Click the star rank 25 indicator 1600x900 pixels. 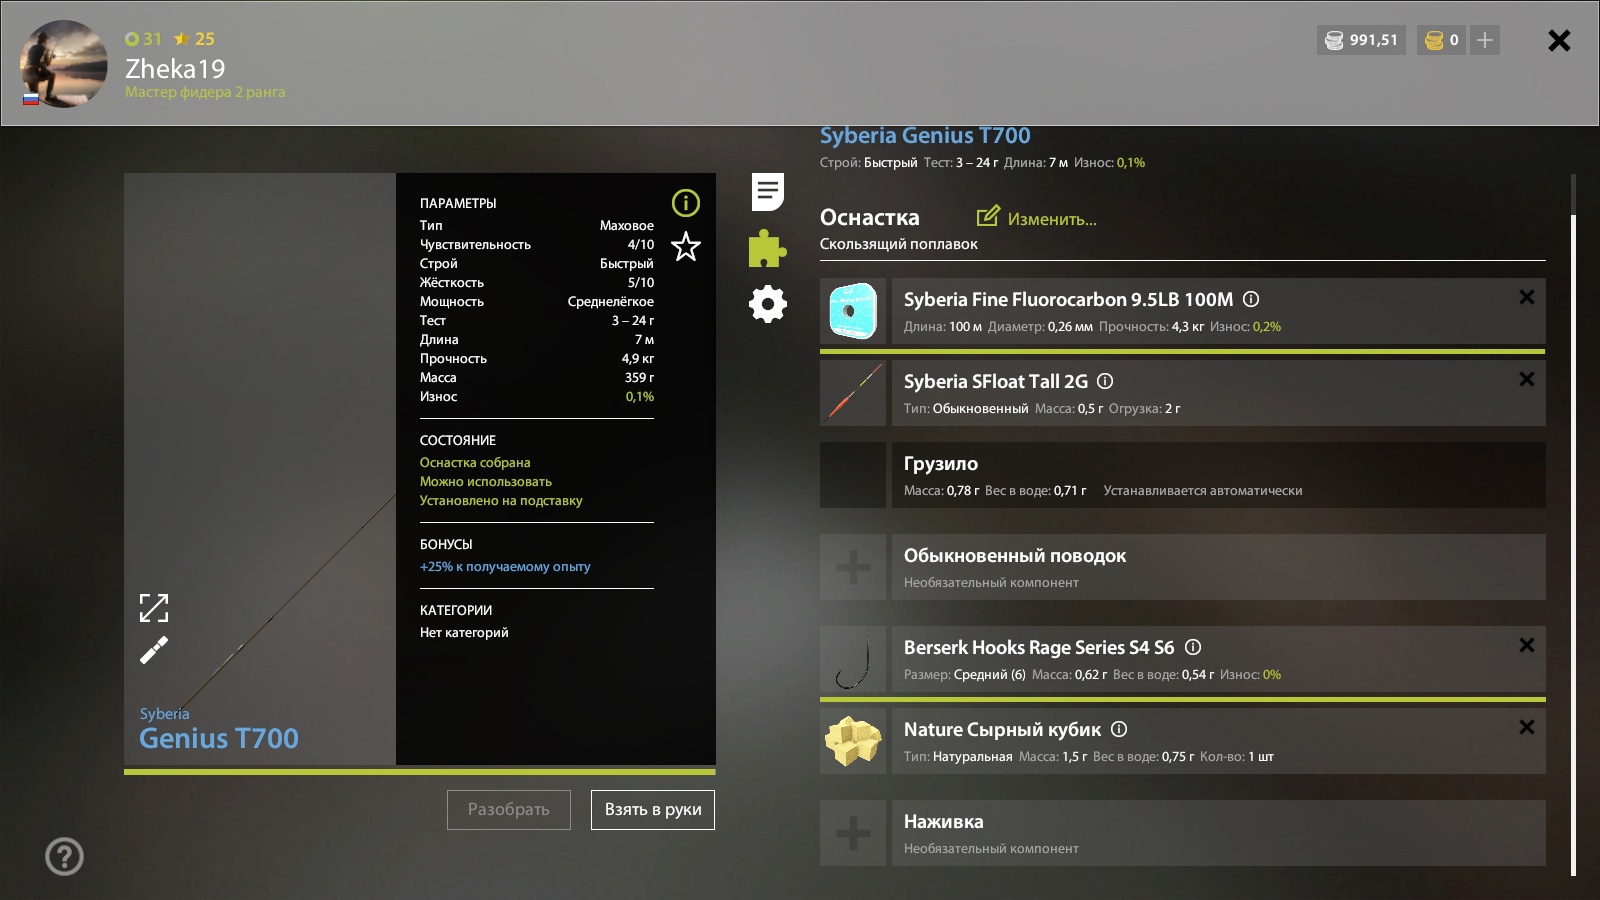pyautogui.click(x=194, y=39)
